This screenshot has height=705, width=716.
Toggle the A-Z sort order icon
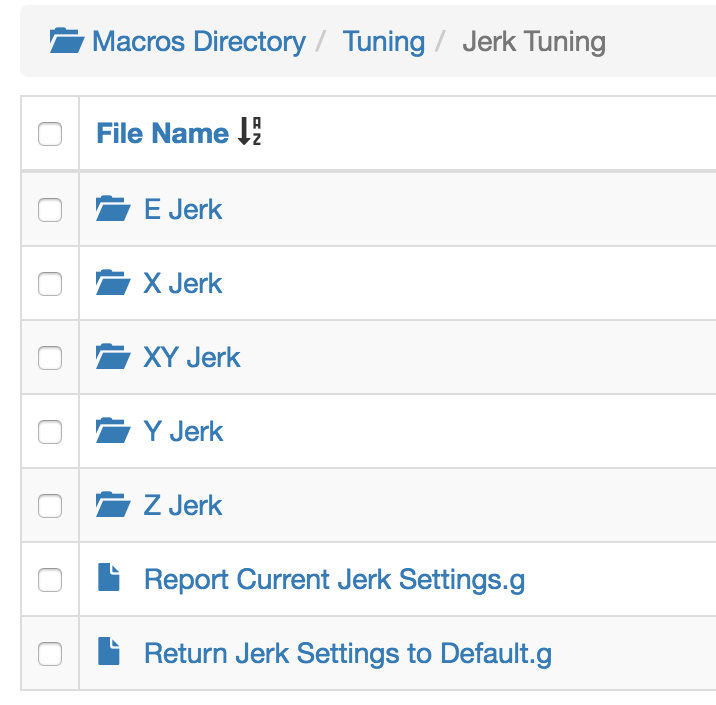pyautogui.click(x=249, y=132)
